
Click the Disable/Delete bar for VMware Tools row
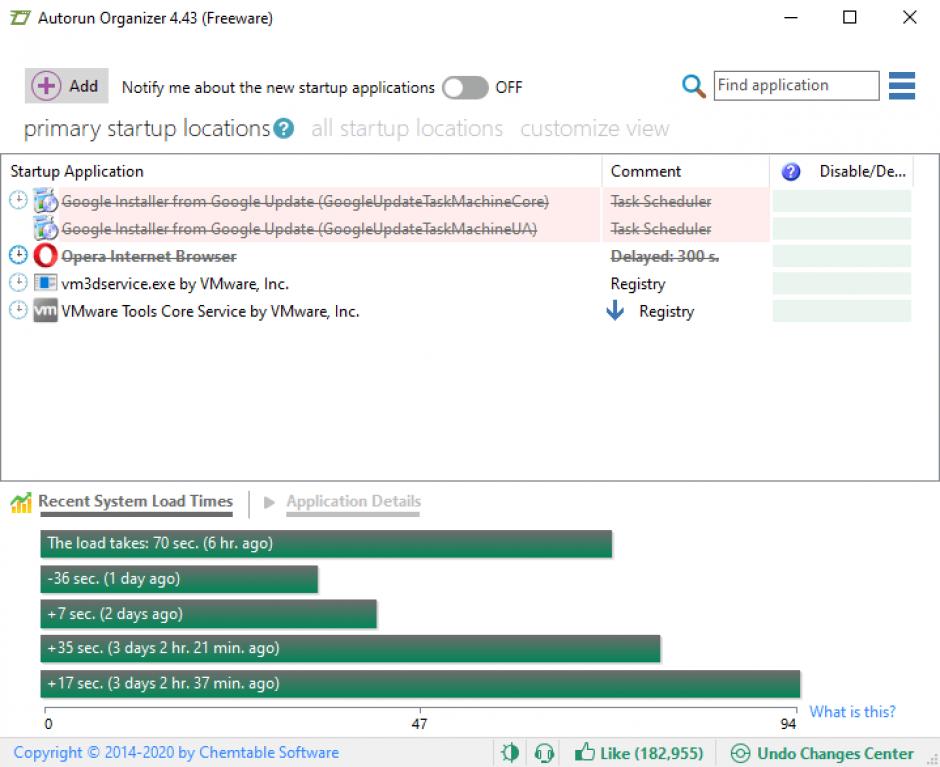click(842, 311)
